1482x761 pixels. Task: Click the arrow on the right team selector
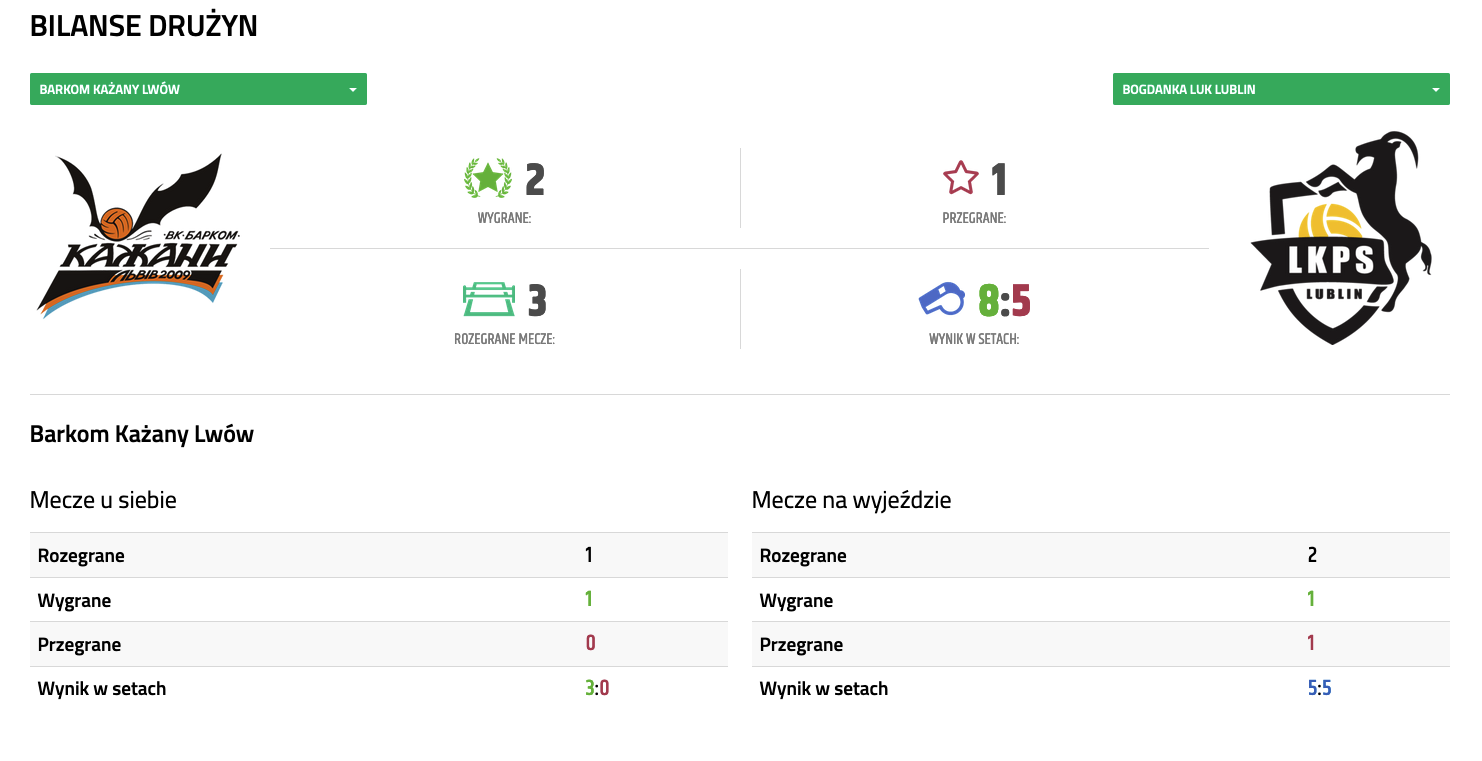click(1435, 90)
